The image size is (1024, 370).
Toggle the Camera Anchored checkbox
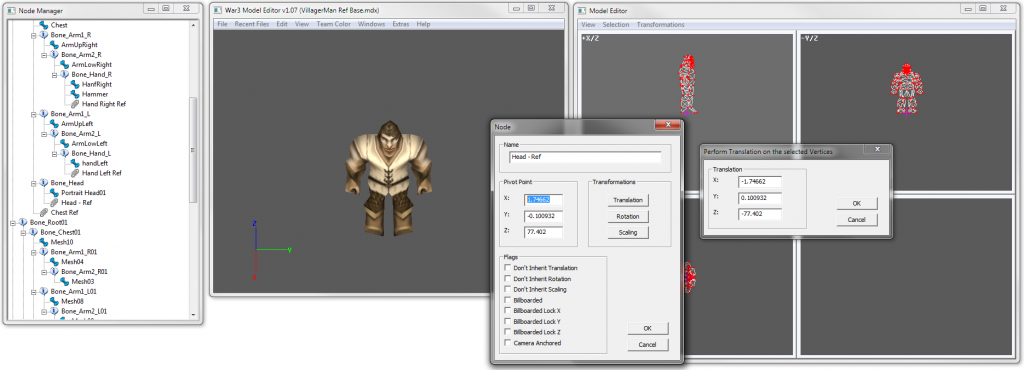[507, 343]
